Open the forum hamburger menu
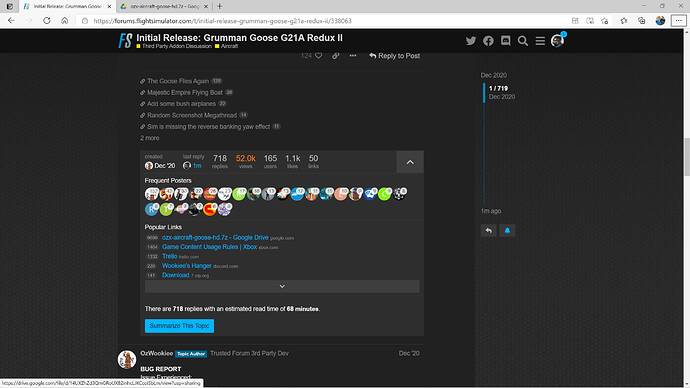The width and height of the screenshot is (690, 388). tap(540, 41)
